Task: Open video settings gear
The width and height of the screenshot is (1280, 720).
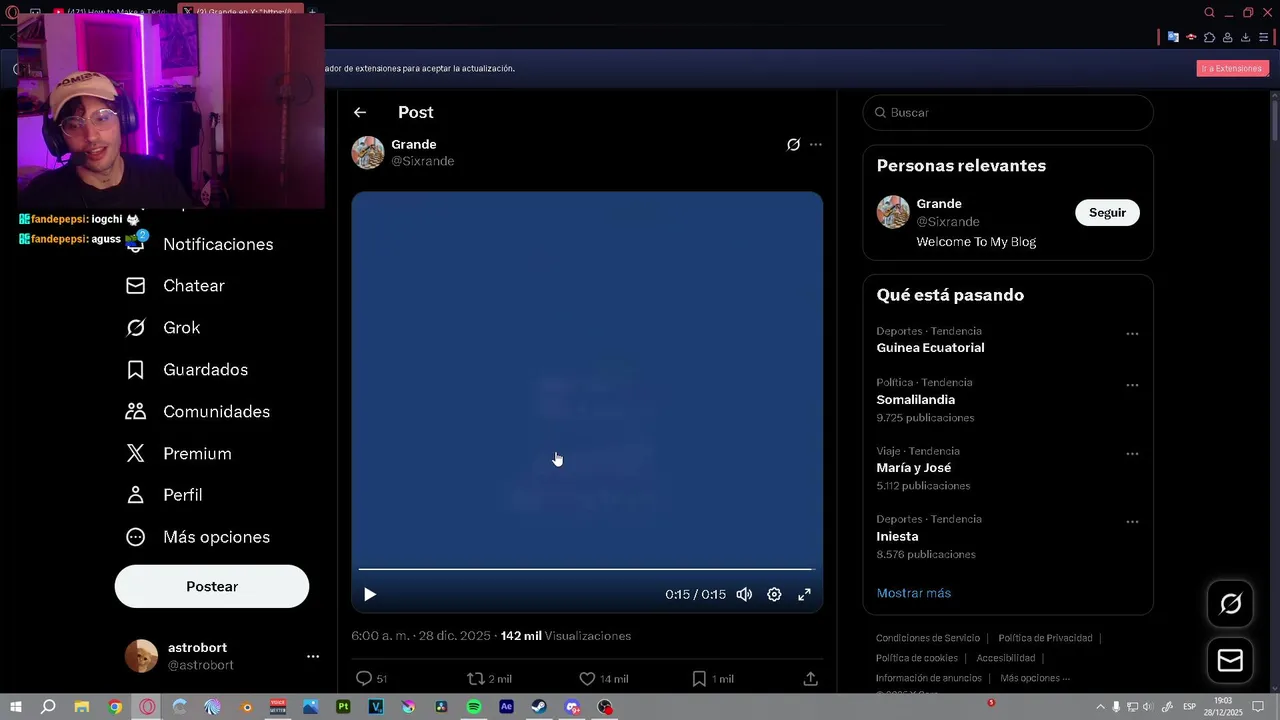Action: (774, 594)
